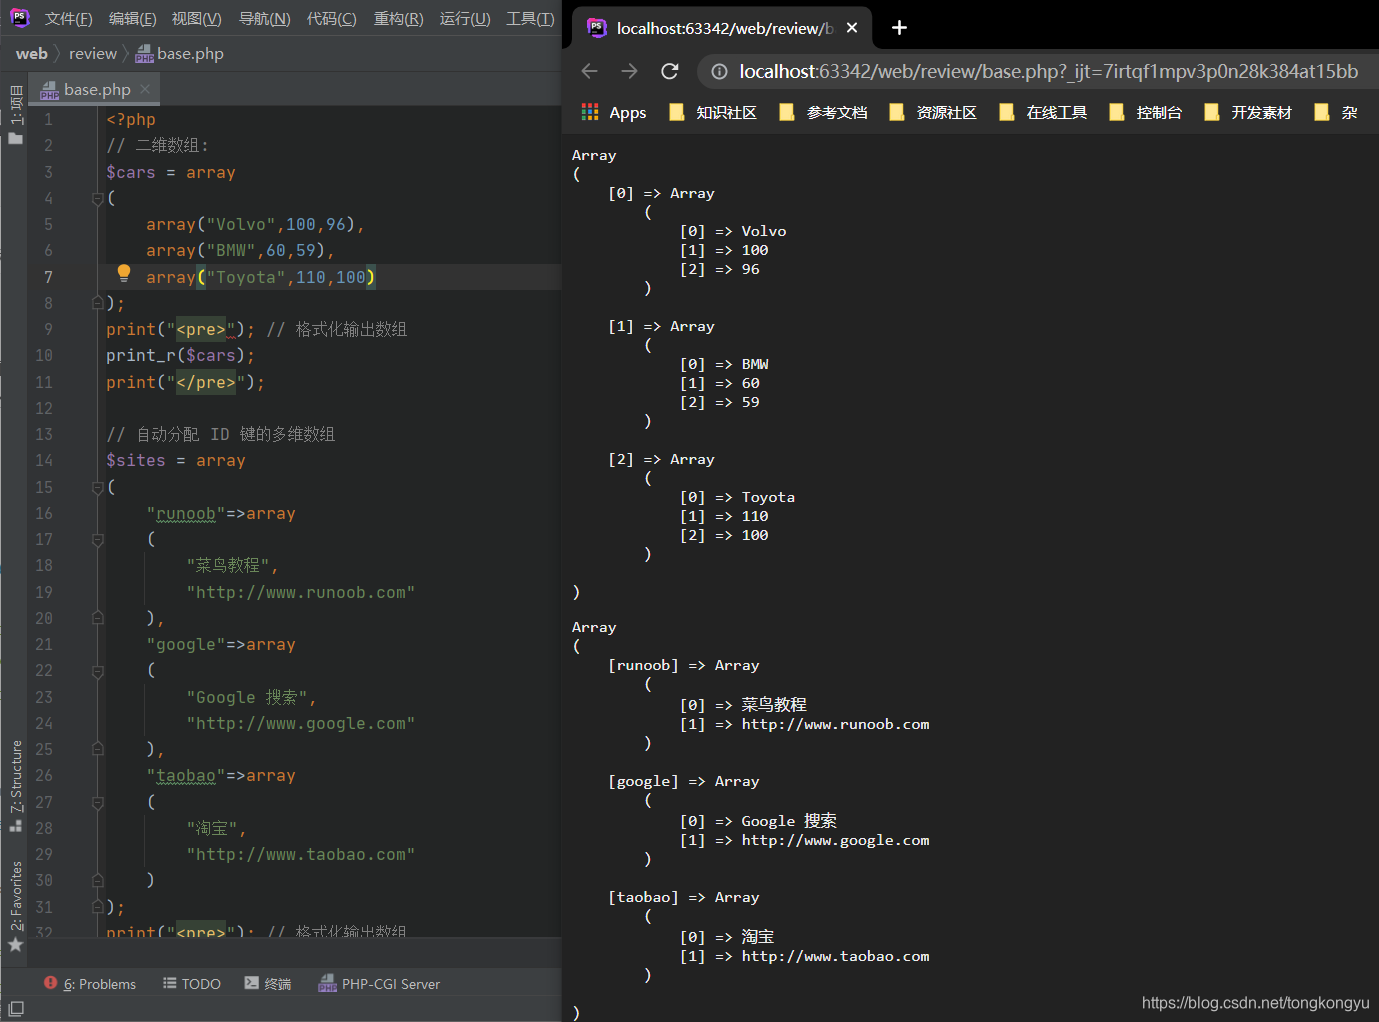Collapse the $cars array fold at line 4

tap(98, 198)
